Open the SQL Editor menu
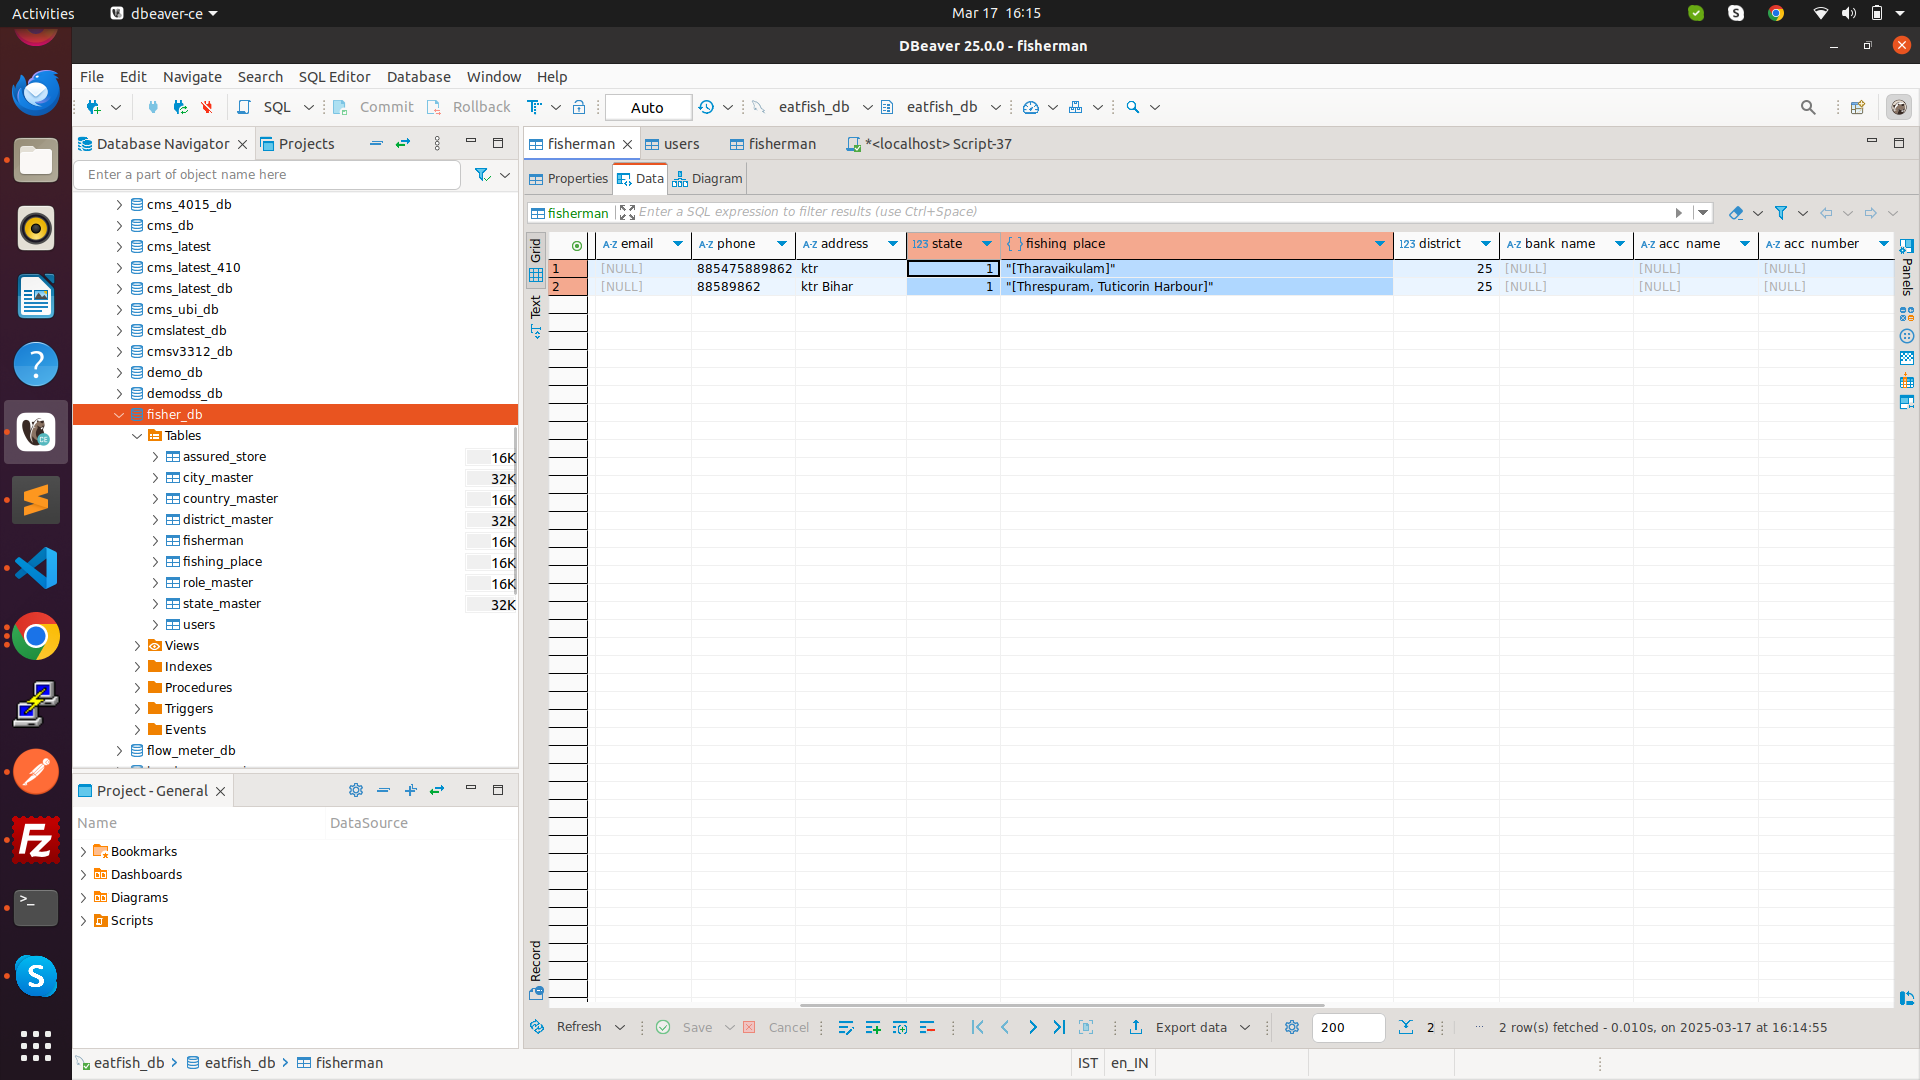The height and width of the screenshot is (1080, 1920). tap(334, 77)
